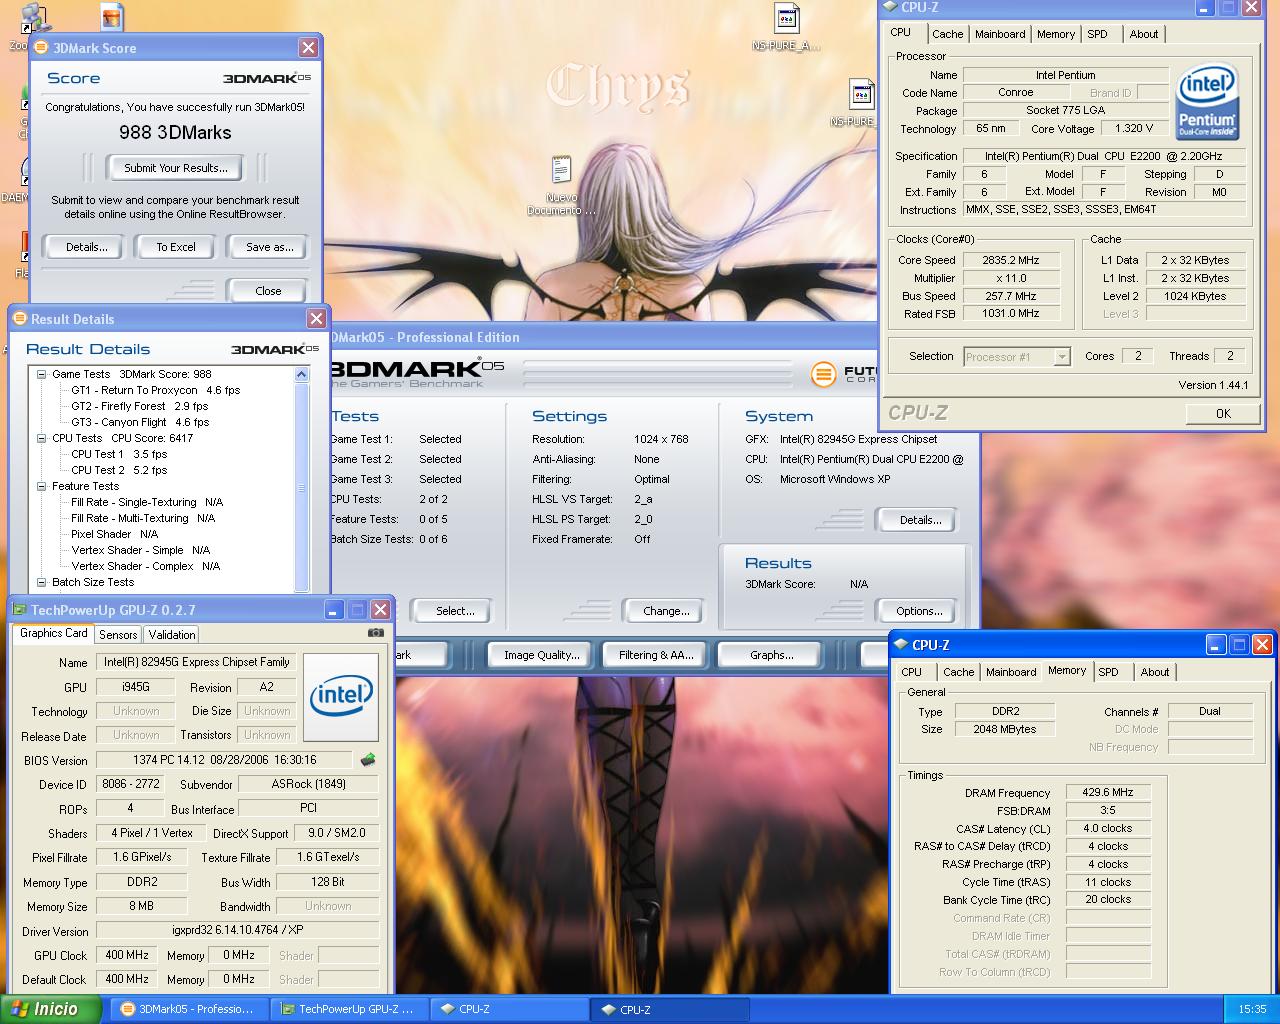Click the GPU-Z title bar icon
1280x1024 pixels.
click(x=20, y=609)
